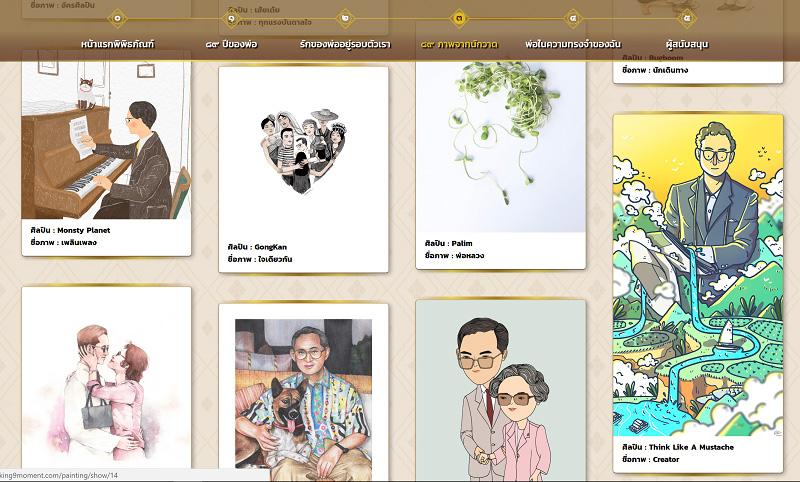The width and height of the screenshot is (800, 482).
Task: Go to the ๘๙ ปีของพ่อ section
Action: [231, 45]
